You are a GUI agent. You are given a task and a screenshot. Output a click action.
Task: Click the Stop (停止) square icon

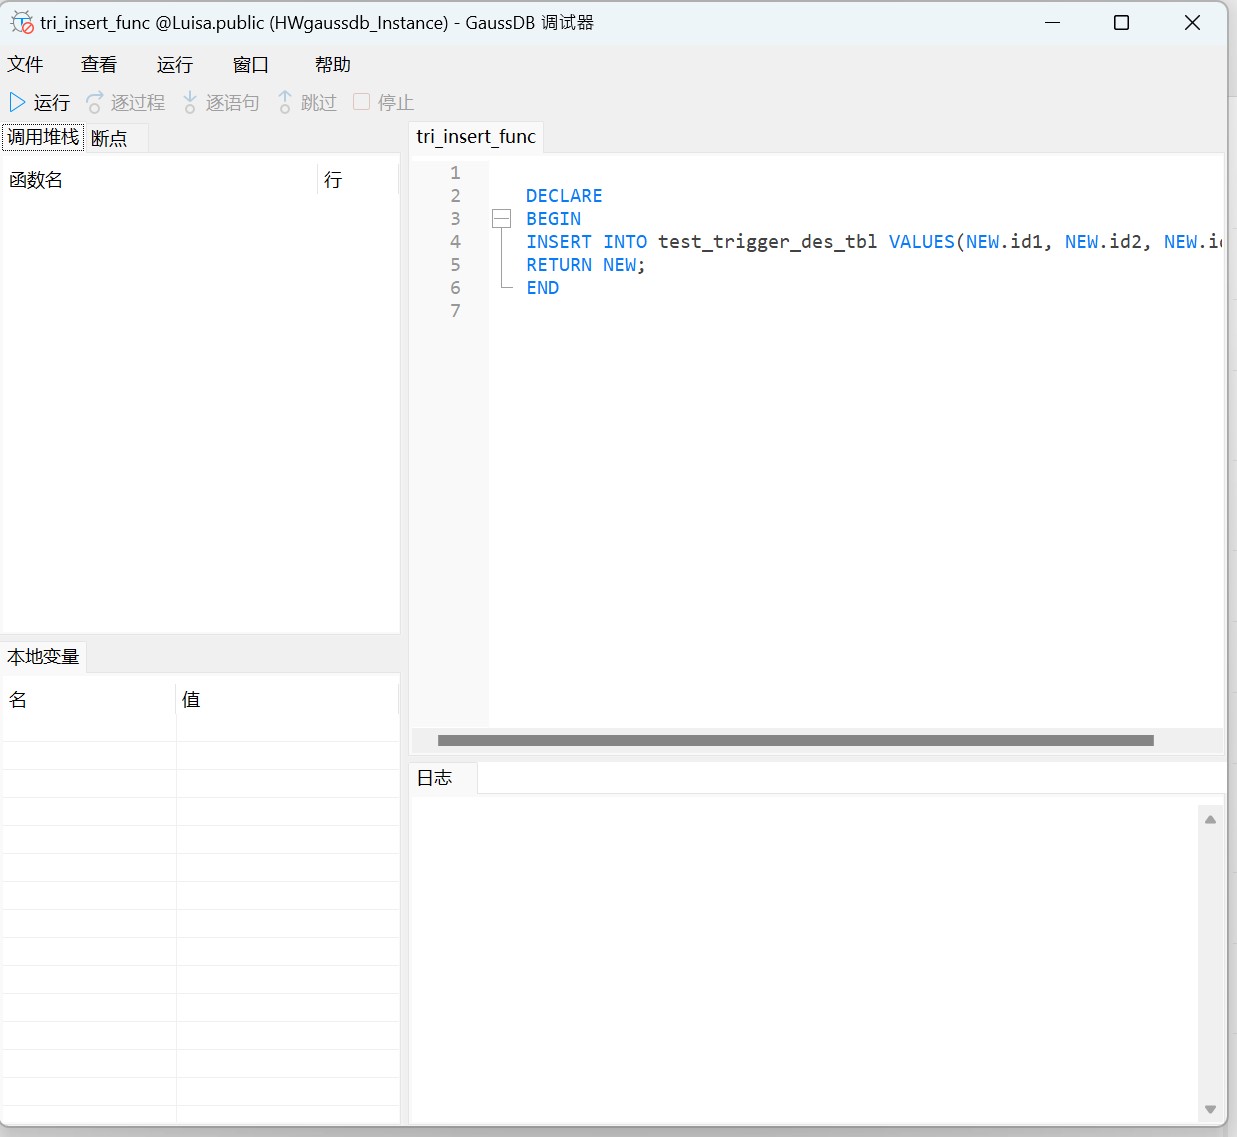coord(362,101)
